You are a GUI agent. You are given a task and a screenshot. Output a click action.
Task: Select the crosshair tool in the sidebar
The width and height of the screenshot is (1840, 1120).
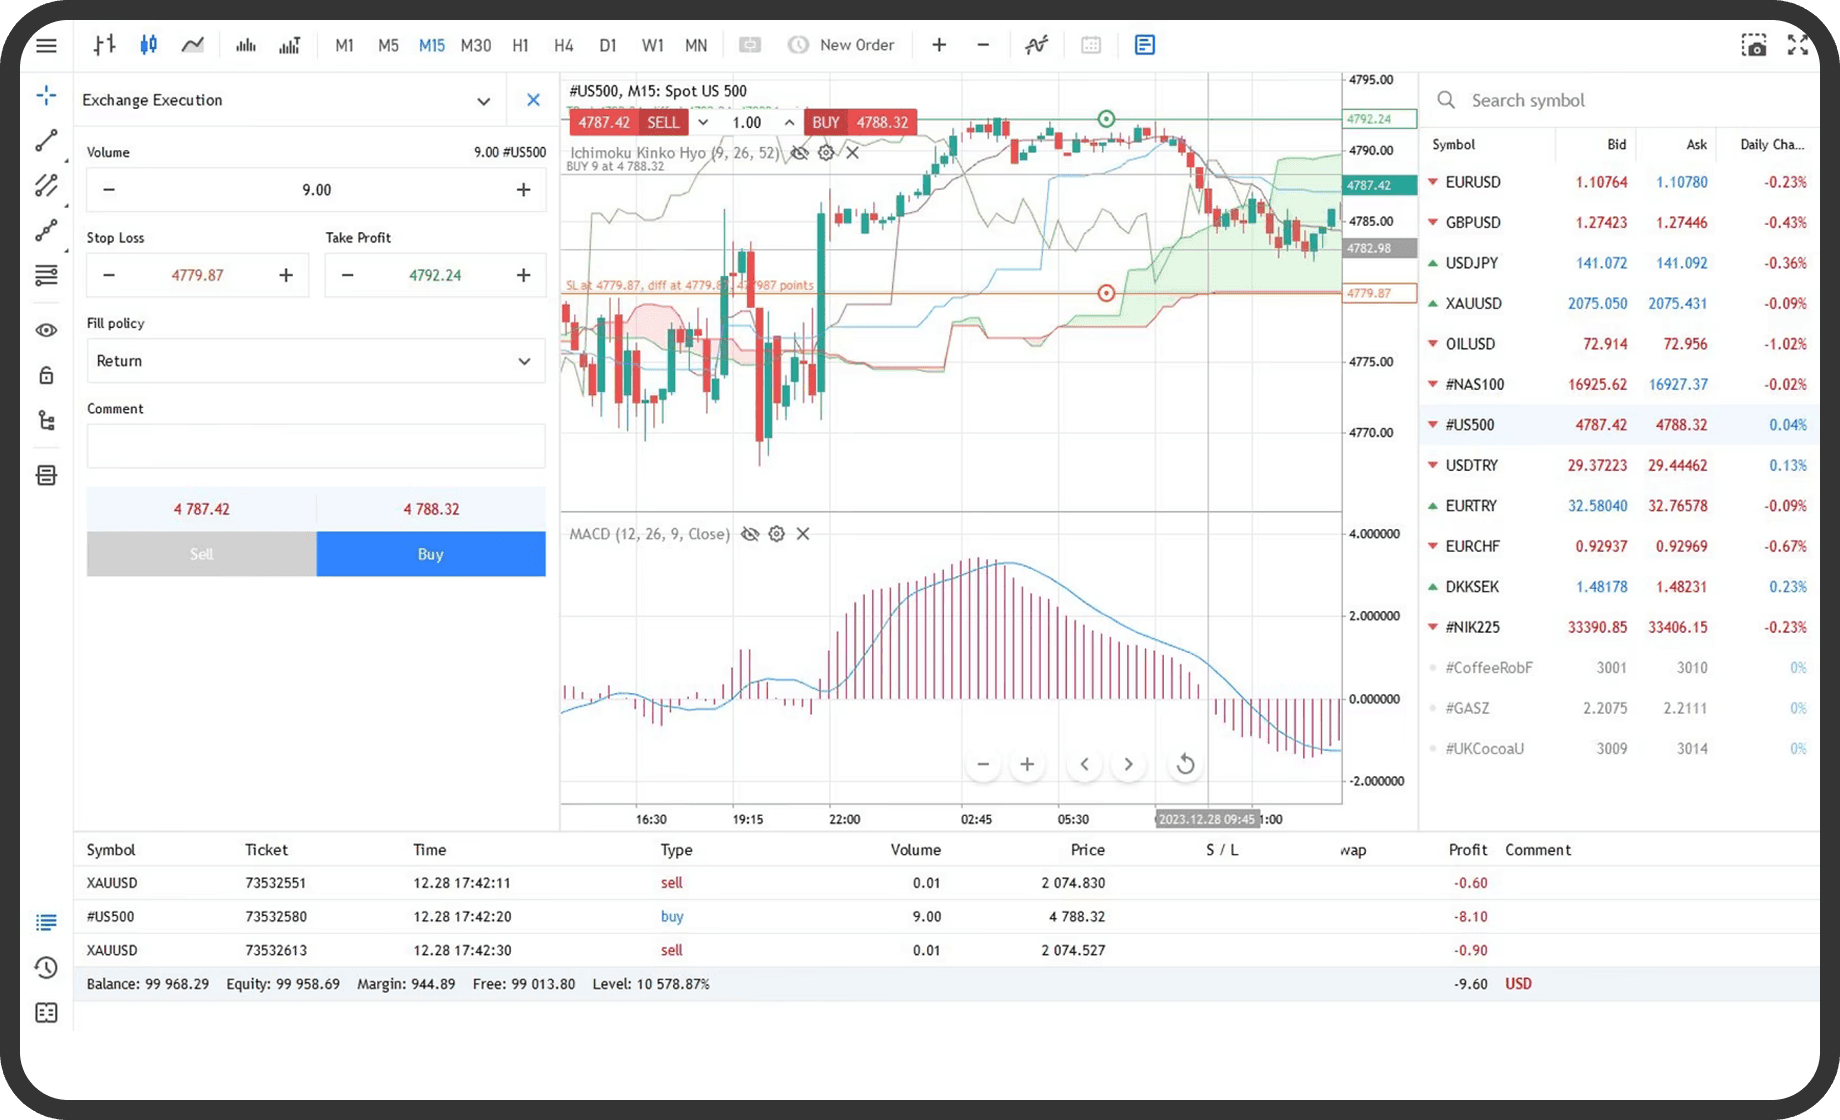pyautogui.click(x=46, y=95)
